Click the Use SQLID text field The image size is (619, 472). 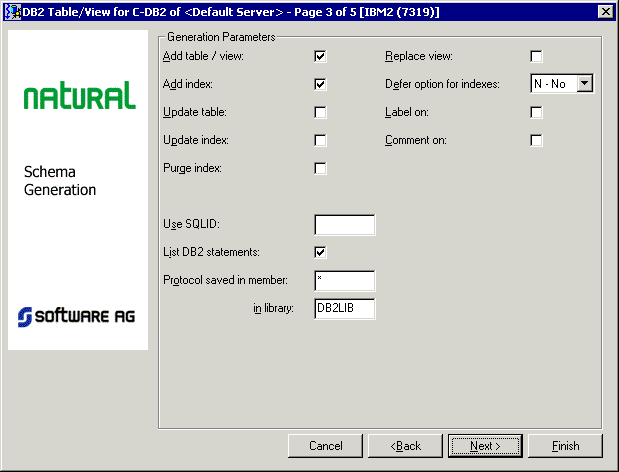pyautogui.click(x=344, y=225)
